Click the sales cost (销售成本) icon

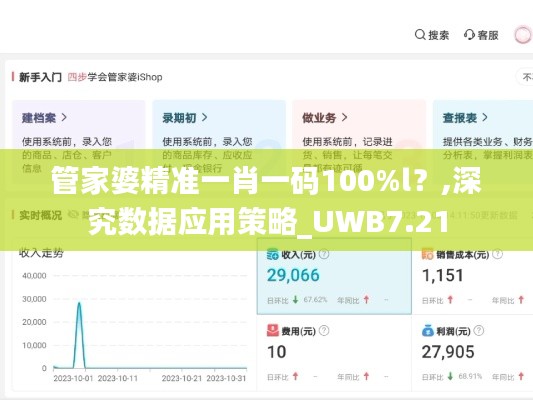point(427,254)
